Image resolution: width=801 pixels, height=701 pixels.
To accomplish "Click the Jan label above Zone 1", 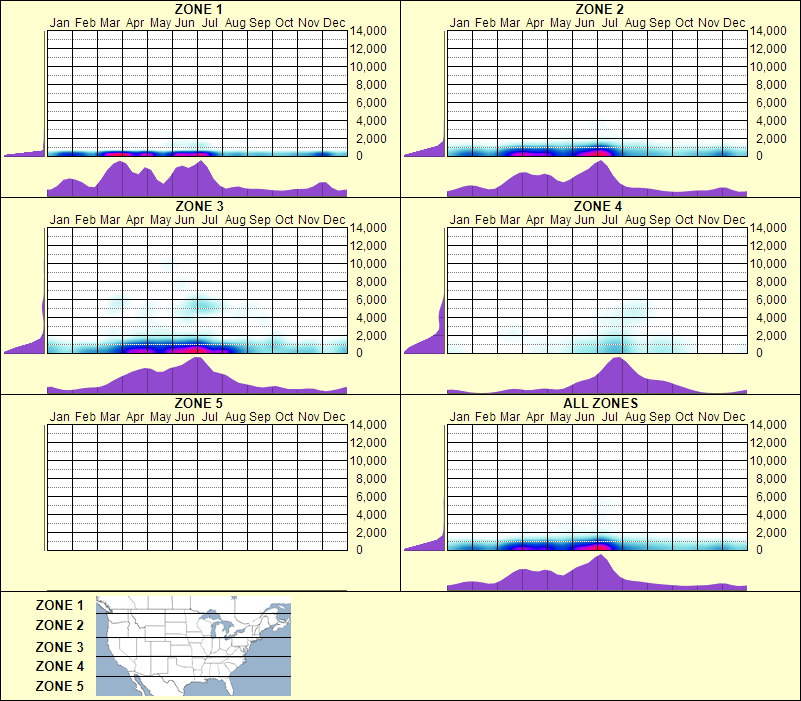I will pyautogui.click(x=59, y=23).
